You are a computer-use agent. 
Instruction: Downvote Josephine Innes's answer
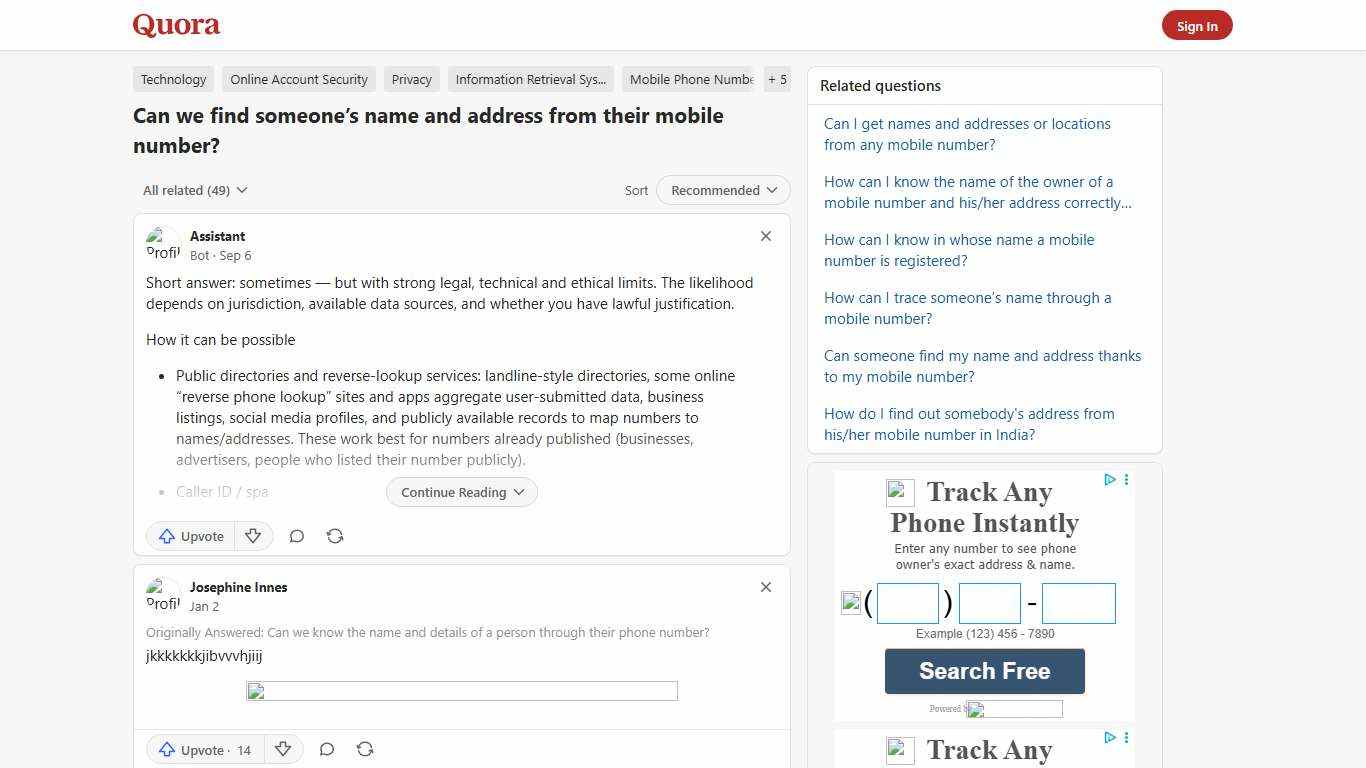point(283,749)
